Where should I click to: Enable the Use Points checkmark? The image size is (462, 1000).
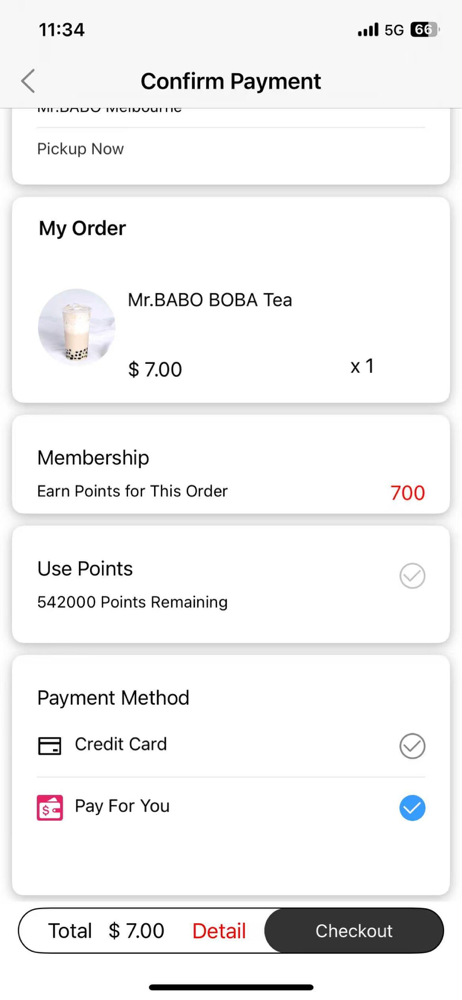412,576
